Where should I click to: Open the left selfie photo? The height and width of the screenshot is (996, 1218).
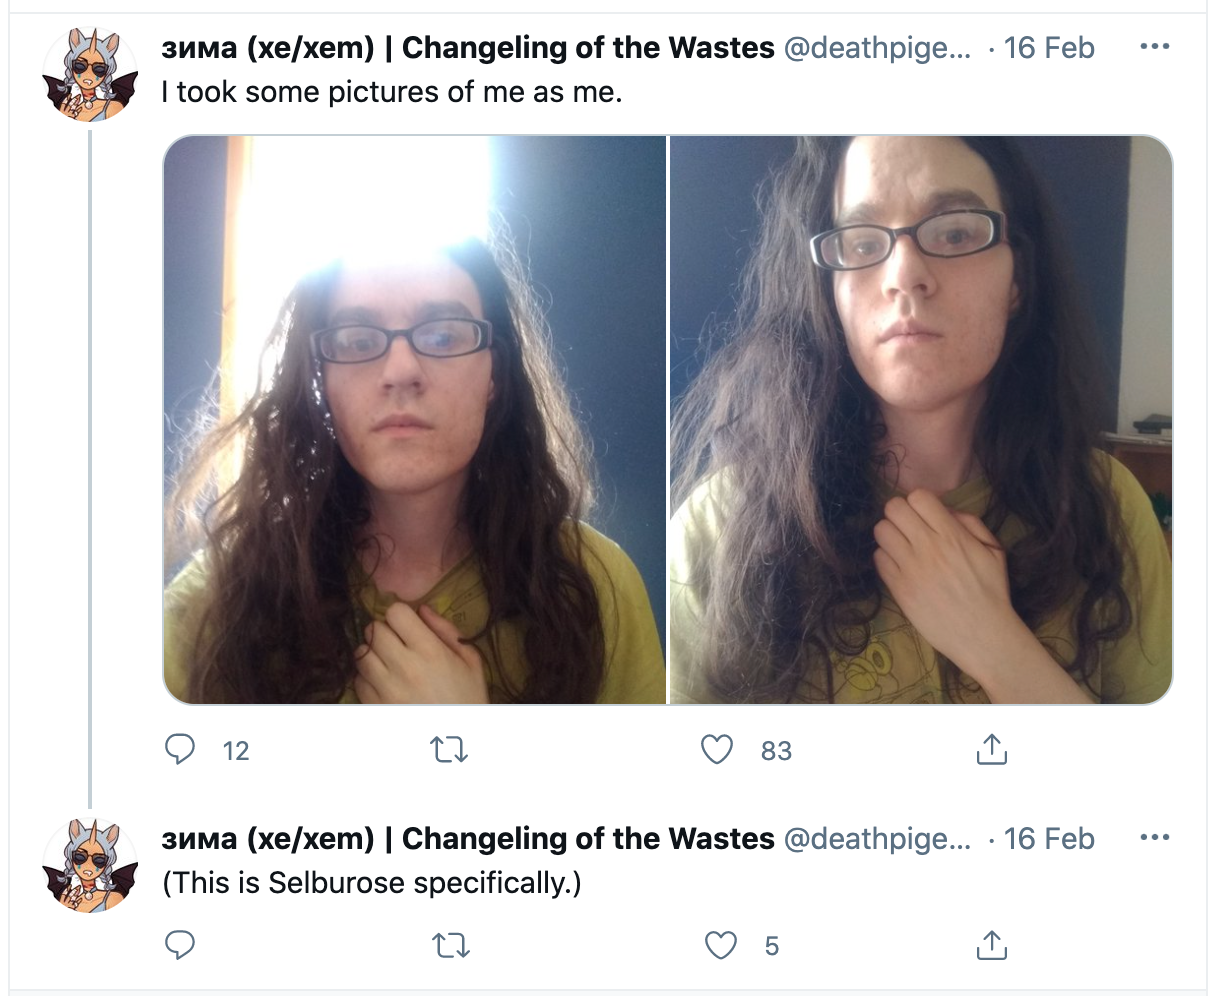pos(414,419)
